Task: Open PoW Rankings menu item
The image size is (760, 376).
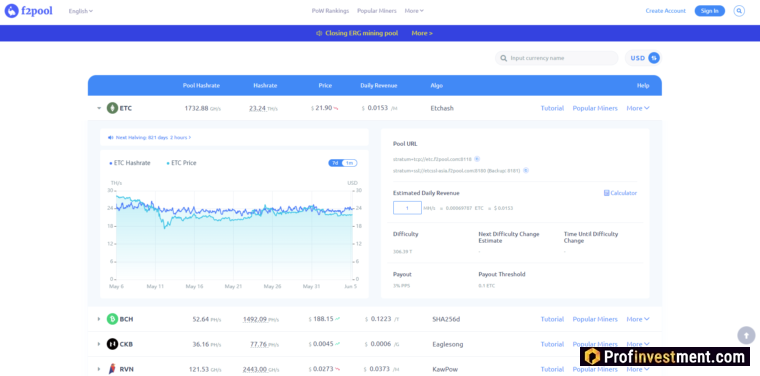Action: click(330, 11)
